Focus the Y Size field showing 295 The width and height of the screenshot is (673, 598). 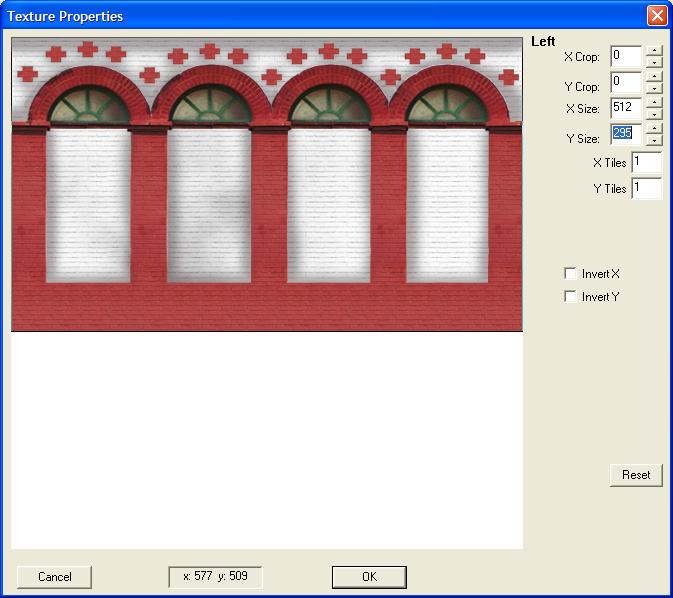tap(626, 133)
